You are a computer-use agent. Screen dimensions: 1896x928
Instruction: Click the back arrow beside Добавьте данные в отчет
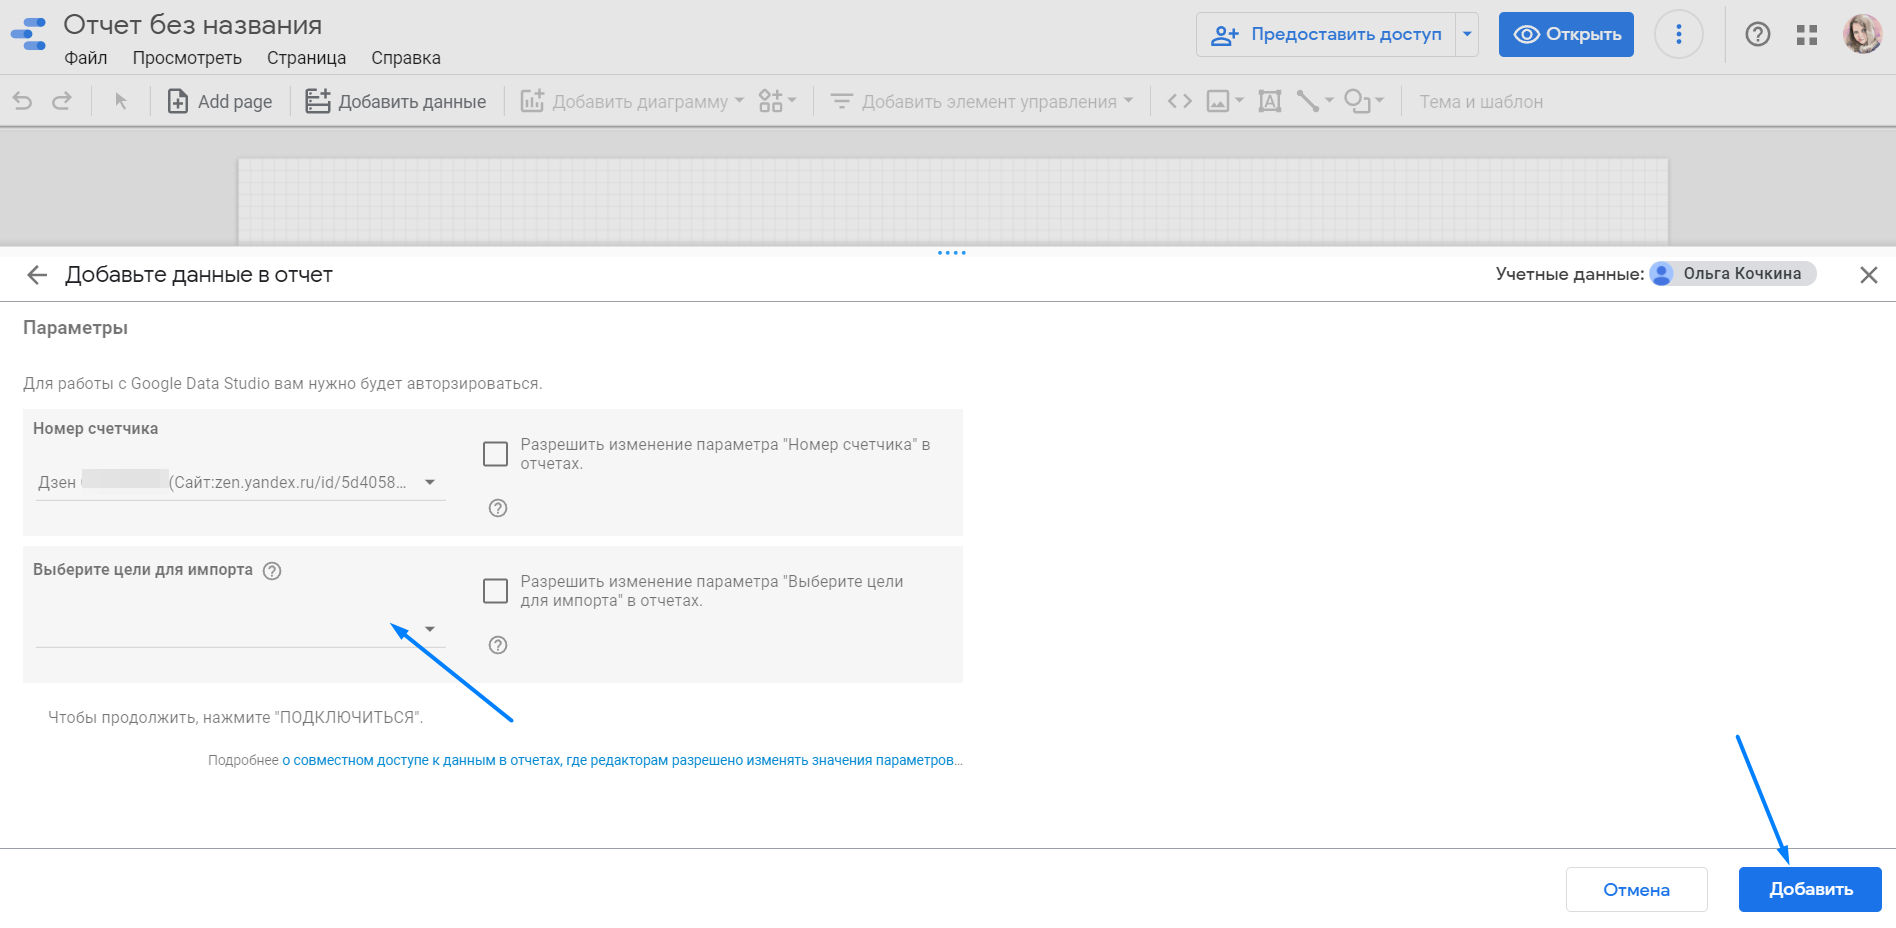tap(37, 275)
